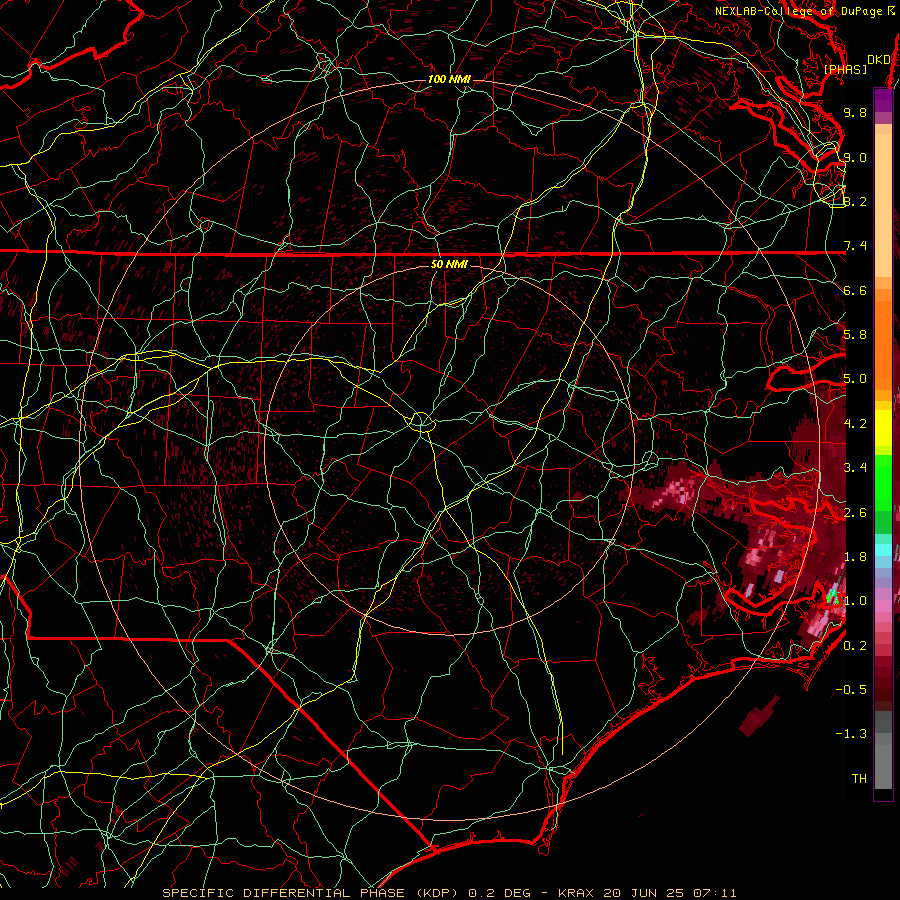Viewport: 900px width, 900px height.
Task: Click the 9.0 value on the color scale
Action: [855, 157]
